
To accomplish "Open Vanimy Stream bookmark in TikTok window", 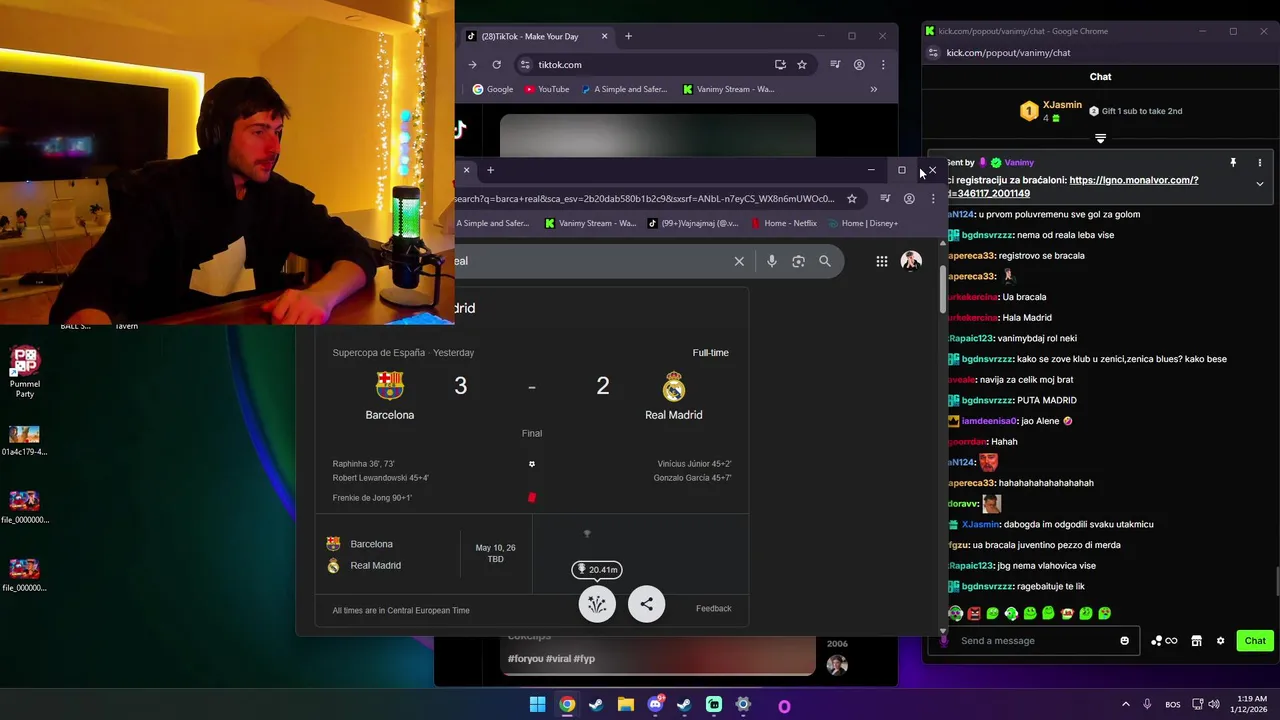I will click(x=728, y=89).
